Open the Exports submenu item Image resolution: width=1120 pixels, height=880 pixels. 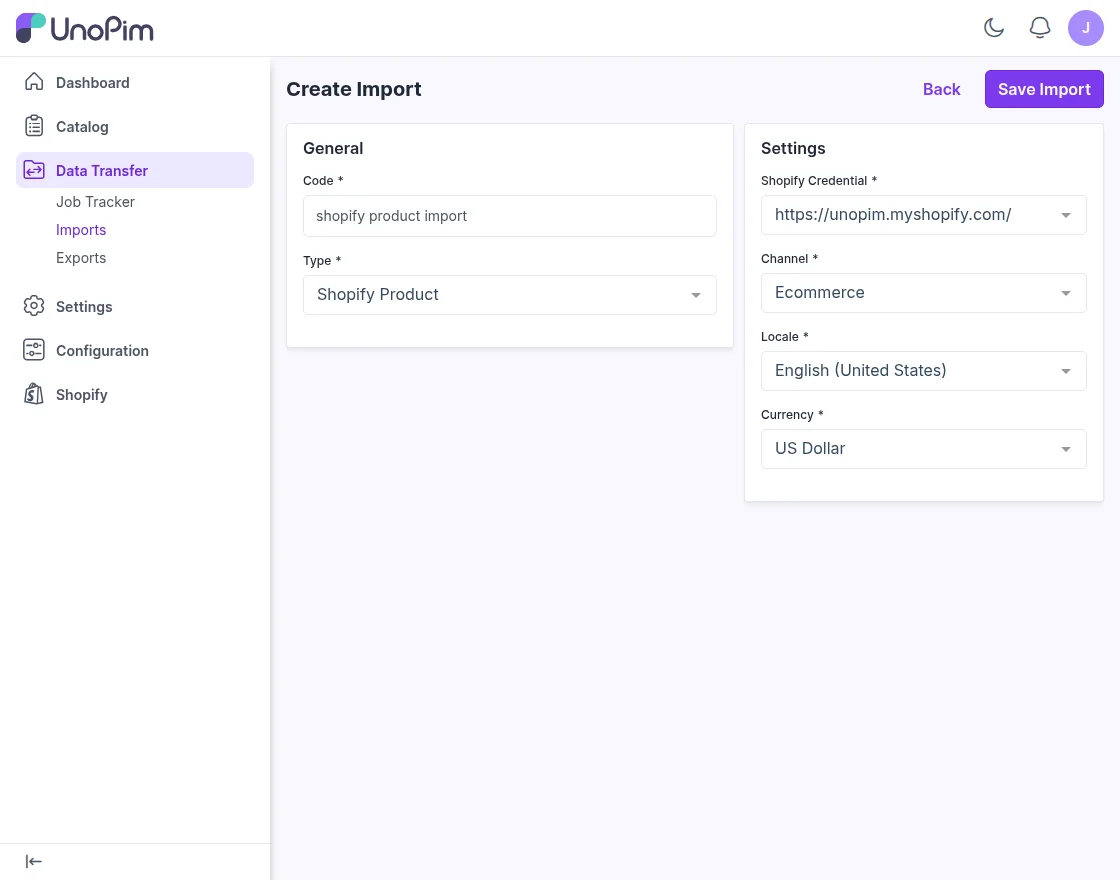[81, 258]
